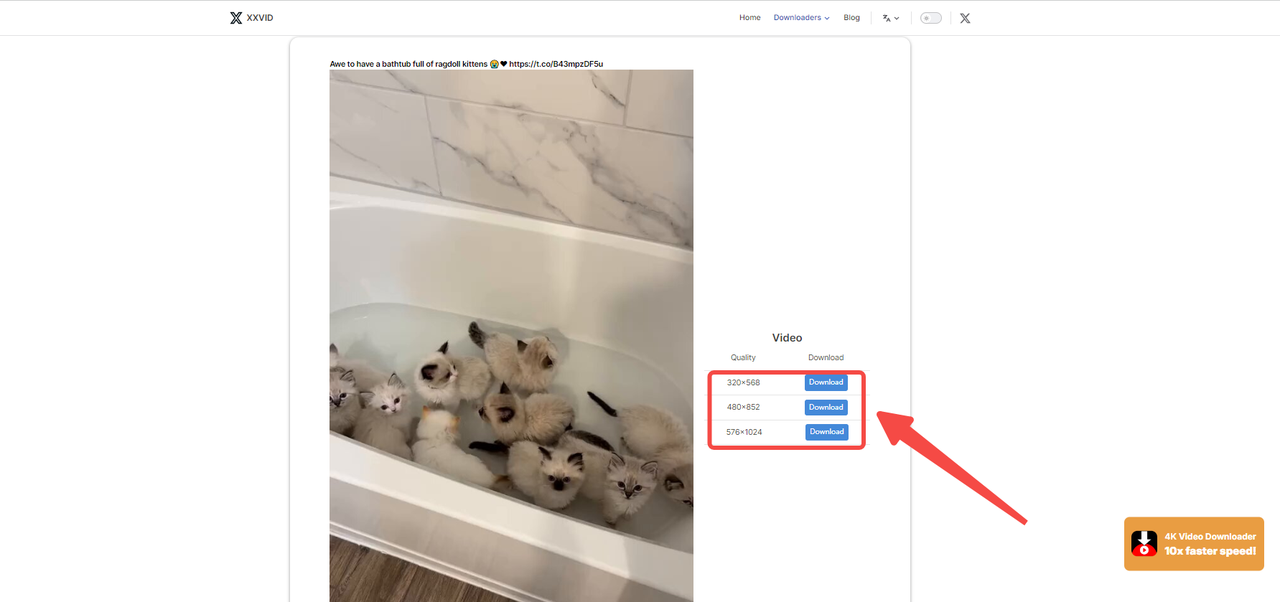Click the ragdoll kittens video thumbnail
This screenshot has height=602, width=1280.
click(x=510, y=335)
